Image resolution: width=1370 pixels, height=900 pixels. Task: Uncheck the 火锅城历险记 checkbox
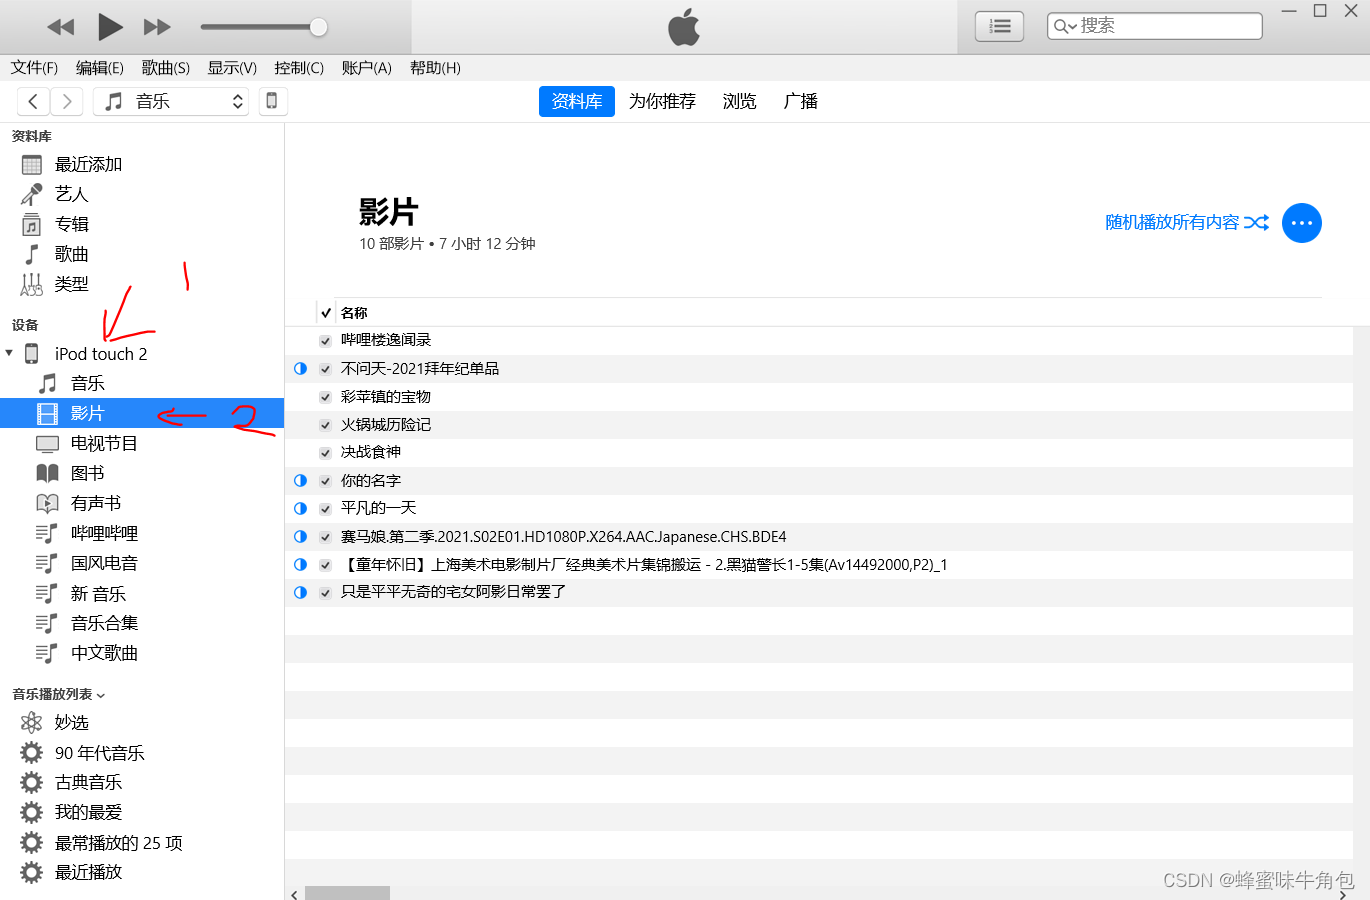point(325,425)
